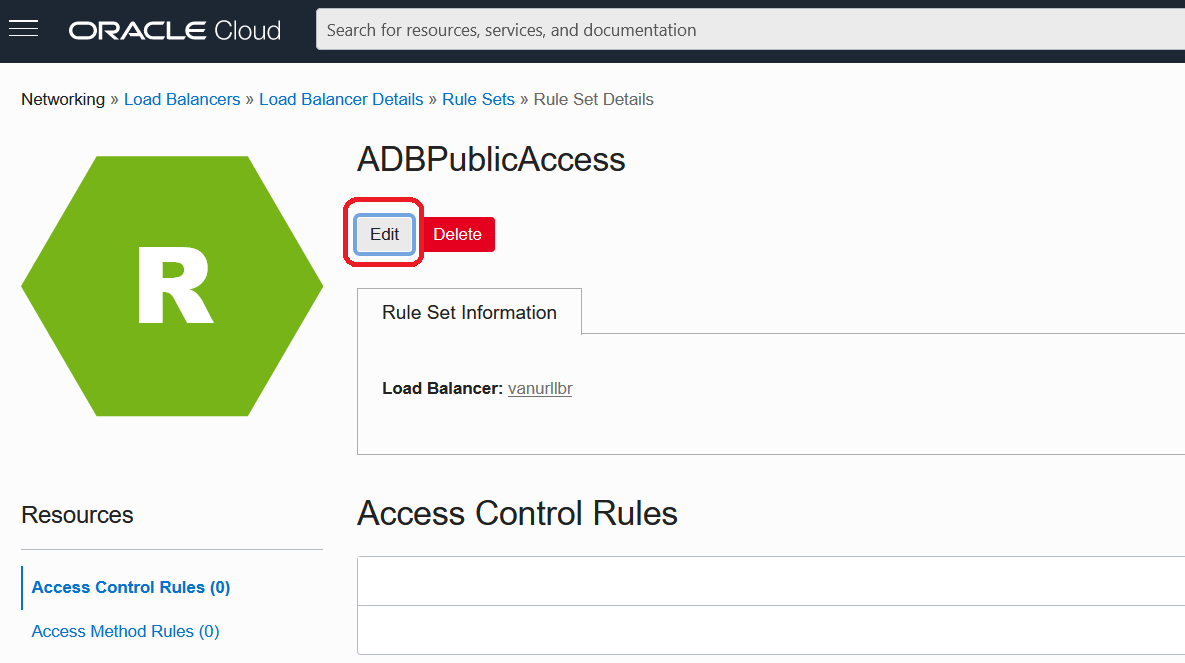
Task: Click the Oracle Cloud logo
Action: pos(175,30)
